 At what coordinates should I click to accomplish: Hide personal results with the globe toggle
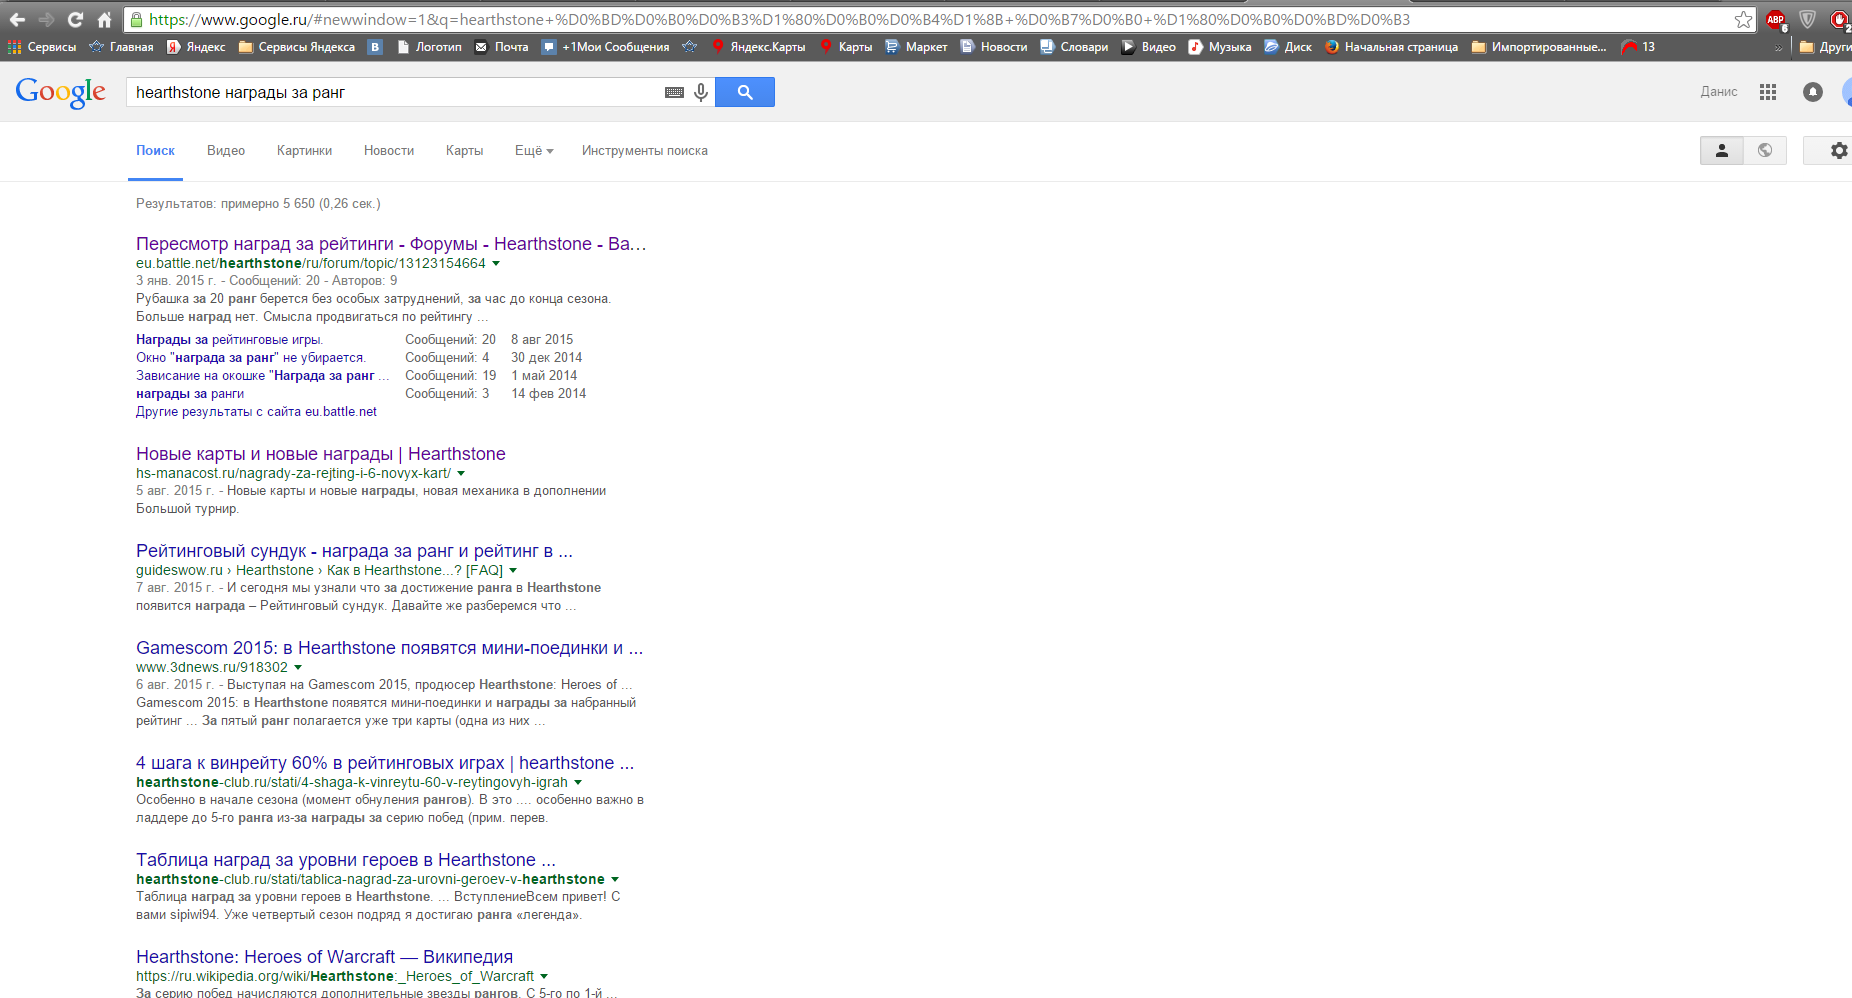tap(1765, 151)
